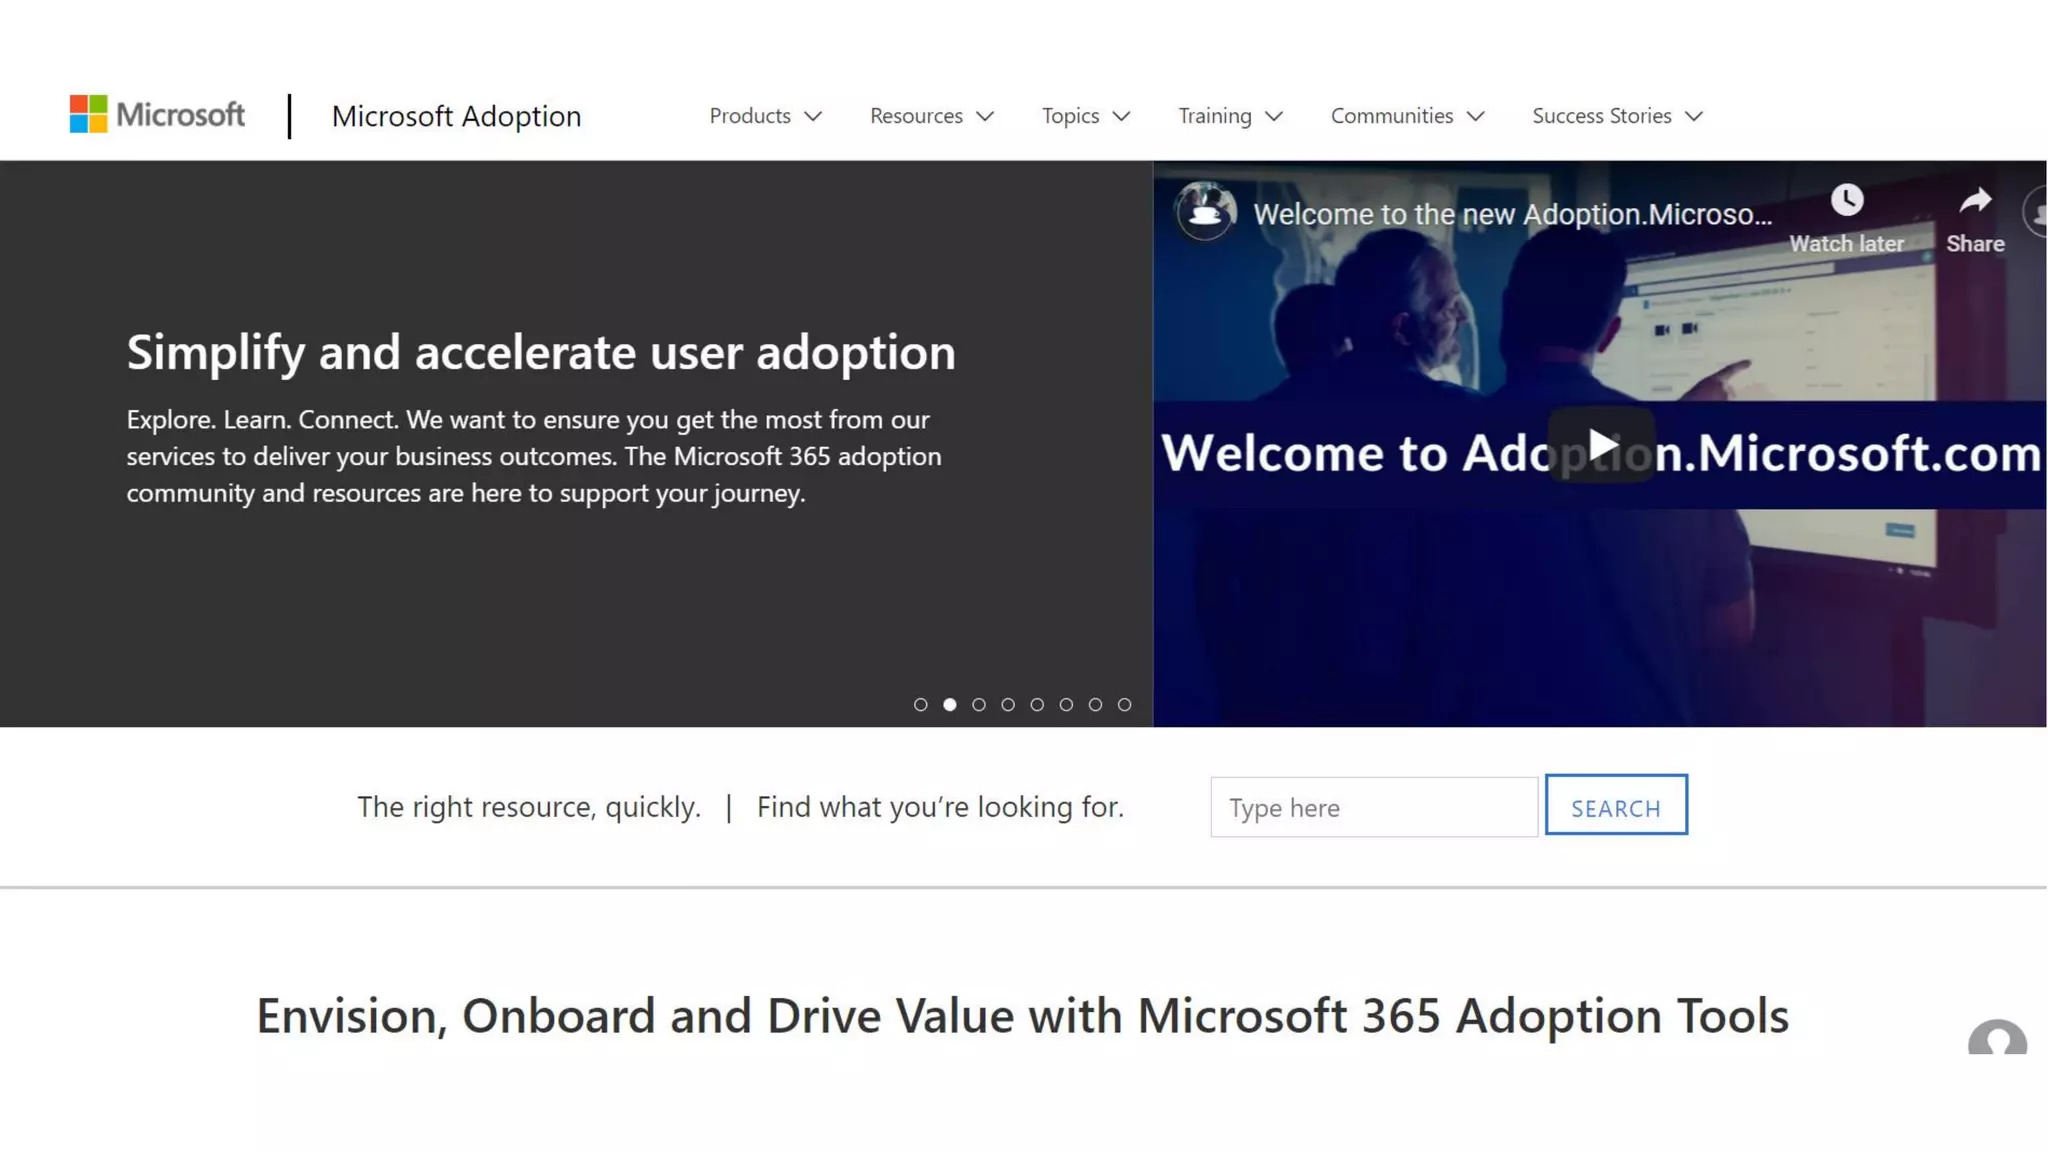Viewport: 2048px width, 1152px height.
Task: Expand the Resources dropdown menu
Action: point(931,116)
